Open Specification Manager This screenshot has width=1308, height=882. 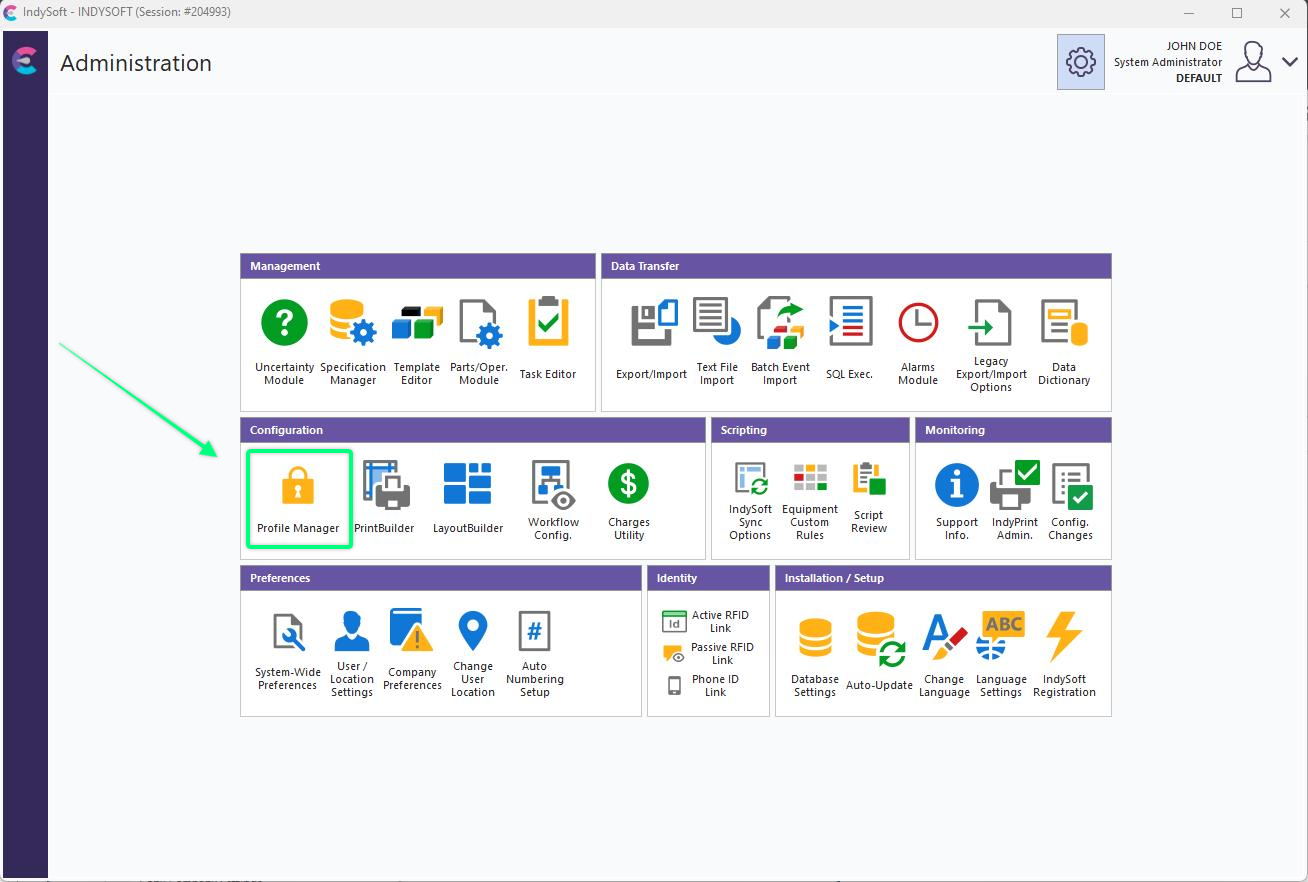(352, 342)
